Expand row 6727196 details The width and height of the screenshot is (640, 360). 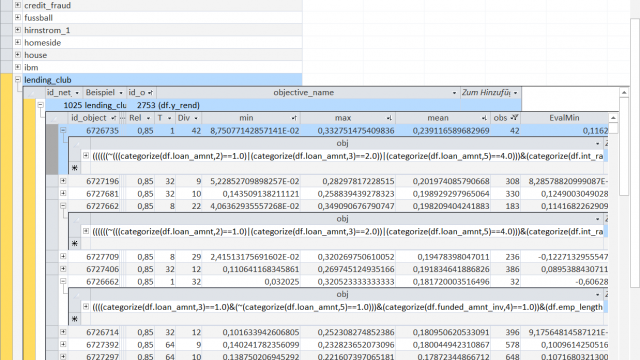(x=63, y=180)
